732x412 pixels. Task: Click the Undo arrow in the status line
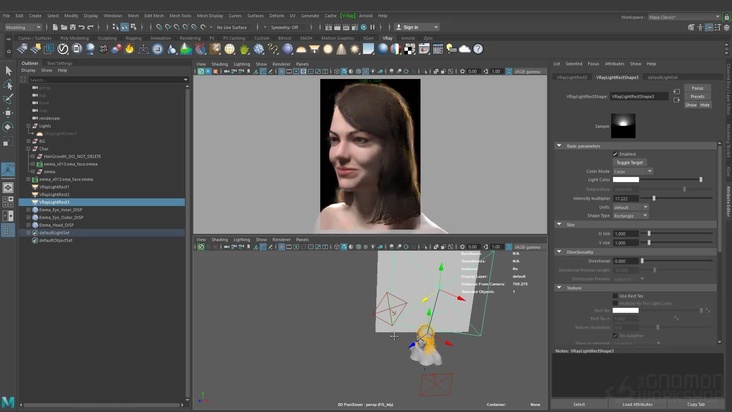(82, 27)
